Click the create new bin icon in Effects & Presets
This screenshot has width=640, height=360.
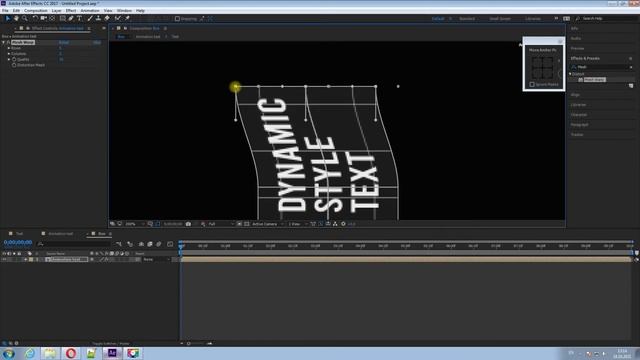click(x=631, y=86)
